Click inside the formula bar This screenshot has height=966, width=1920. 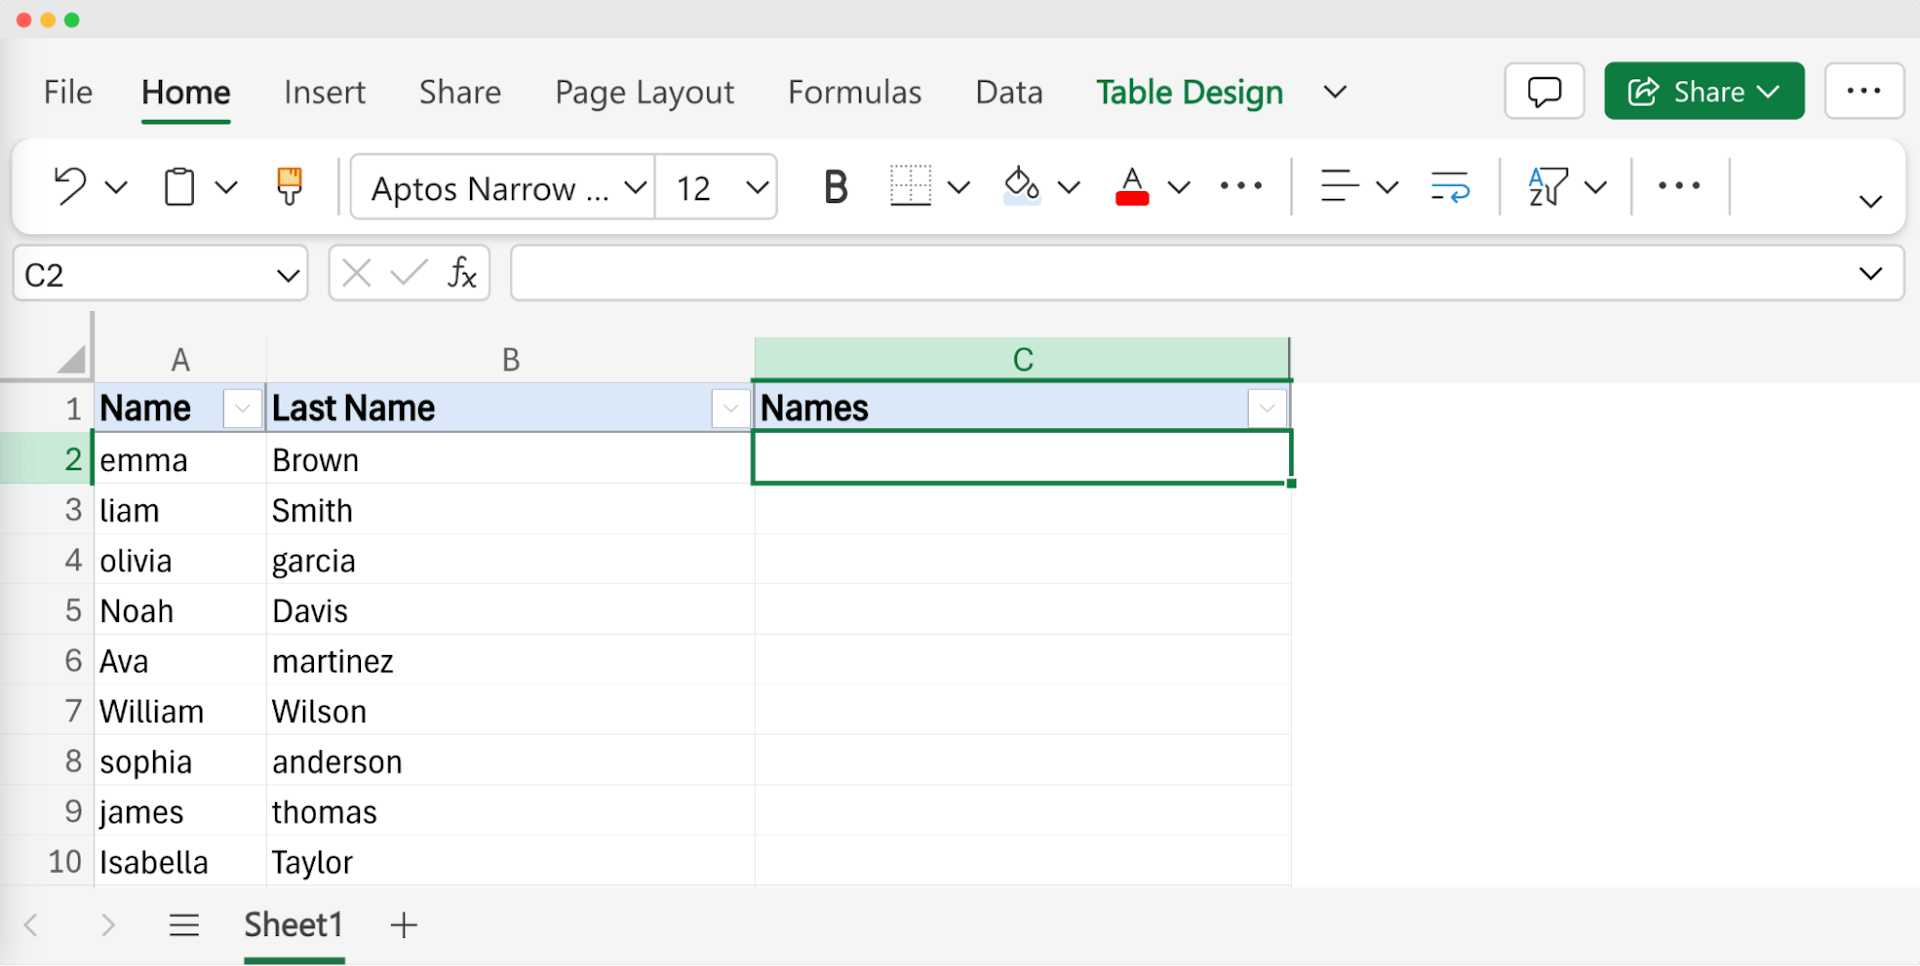click(x=1000, y=272)
